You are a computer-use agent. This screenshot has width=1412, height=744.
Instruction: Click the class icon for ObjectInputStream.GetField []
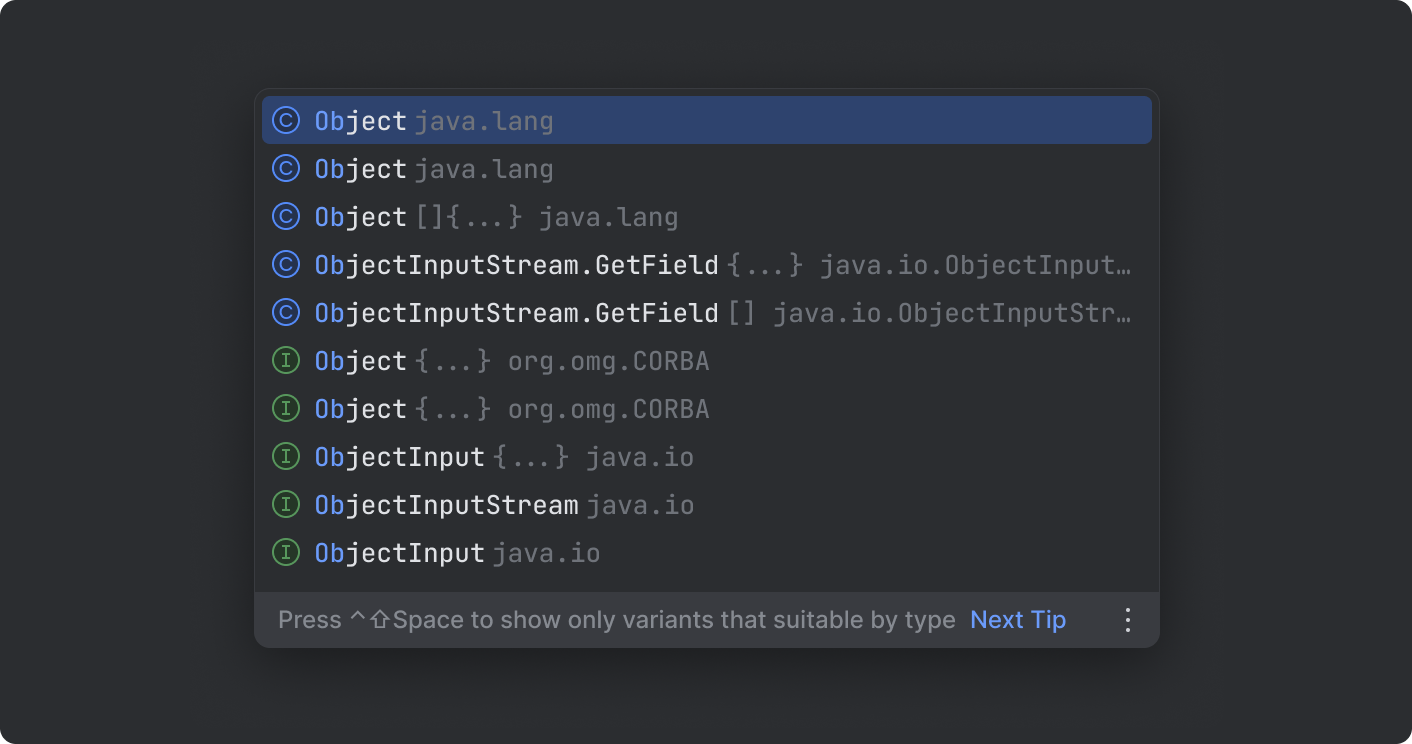tap(286, 312)
